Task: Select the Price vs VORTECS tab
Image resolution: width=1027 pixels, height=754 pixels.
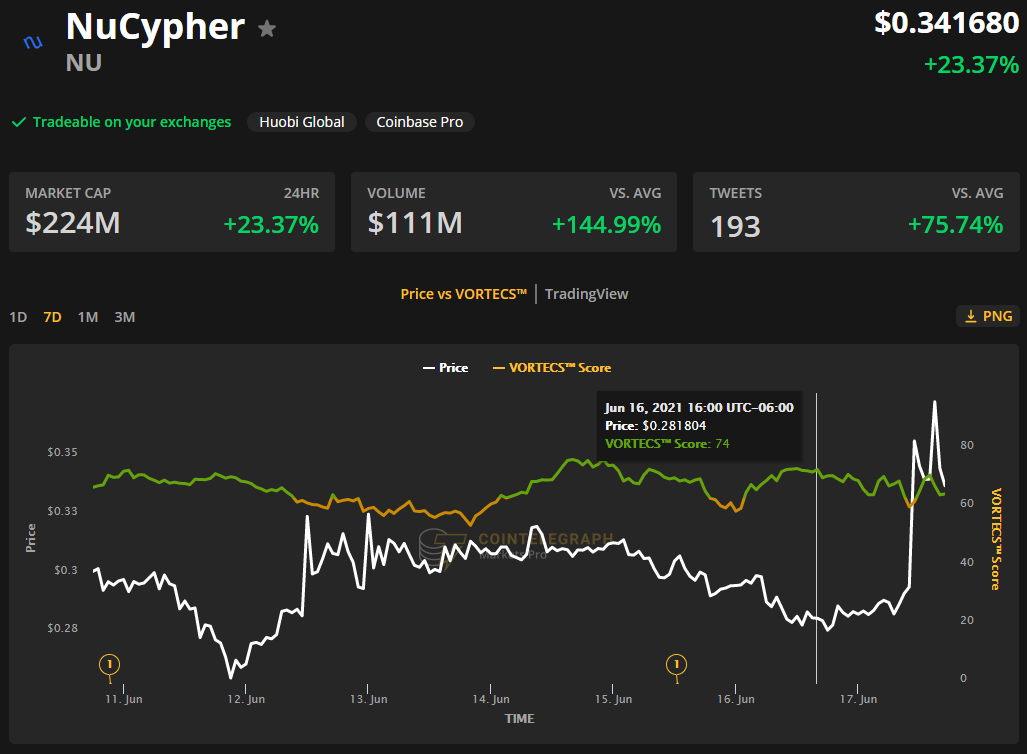Action: 463,294
